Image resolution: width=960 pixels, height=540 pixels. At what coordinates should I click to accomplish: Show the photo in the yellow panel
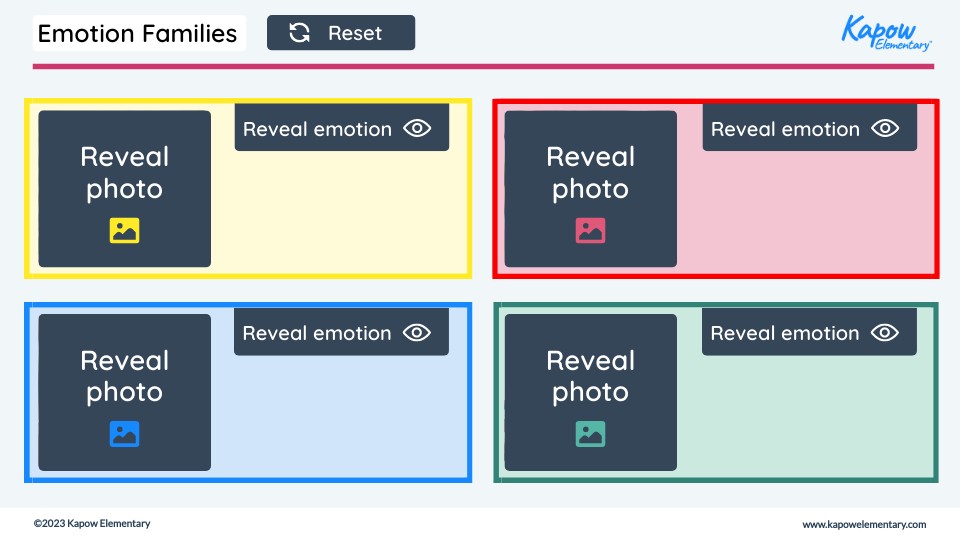pyautogui.click(x=125, y=173)
